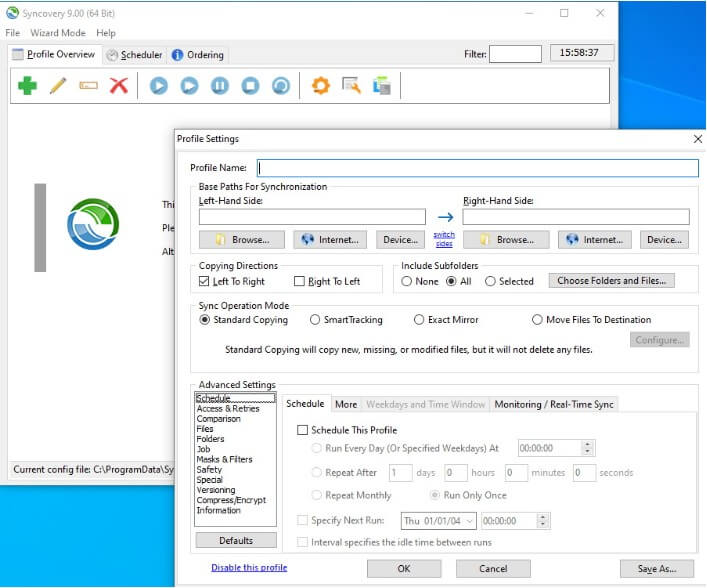Screen dimensions: 707x588
Task: Open program settings via the orange gear
Action: tap(321, 86)
